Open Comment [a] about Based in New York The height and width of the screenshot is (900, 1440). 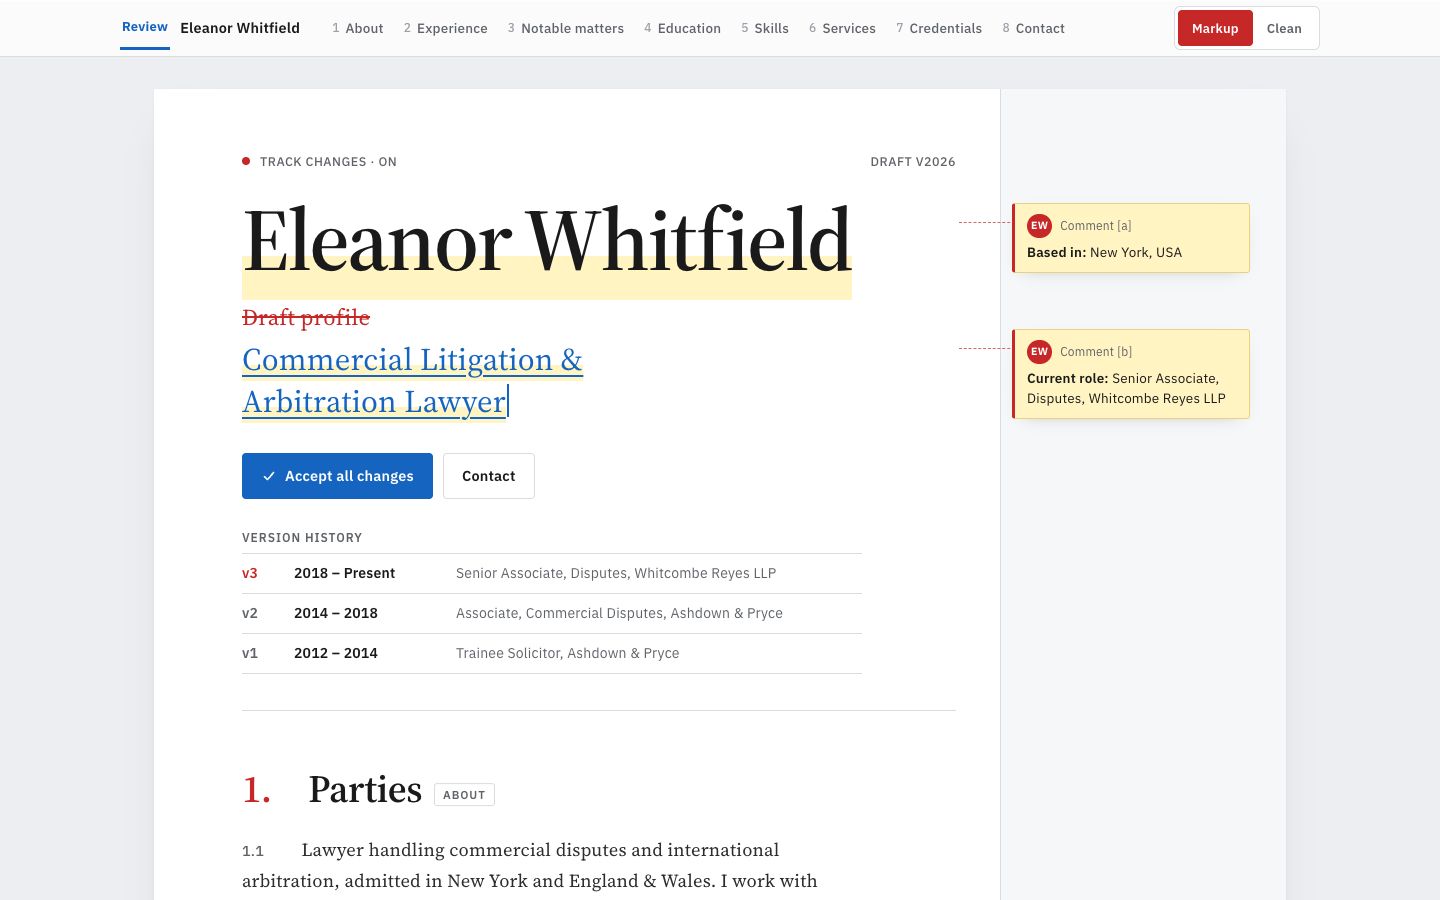(x=1131, y=238)
